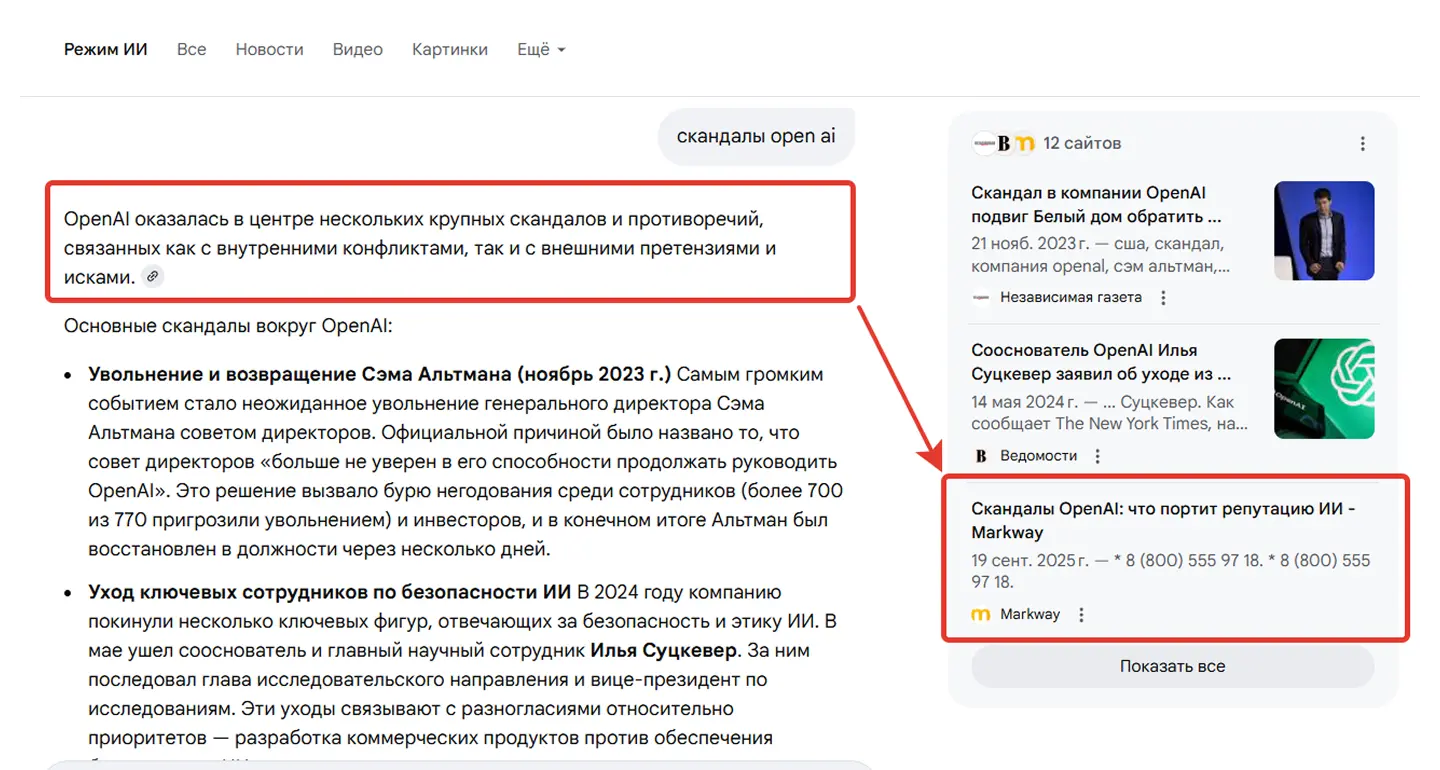Open more options for Независимая газета source

[x=1163, y=298]
